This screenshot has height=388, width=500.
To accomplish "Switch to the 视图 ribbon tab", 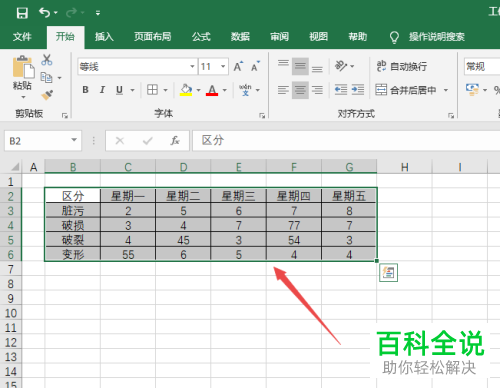I will [x=318, y=36].
